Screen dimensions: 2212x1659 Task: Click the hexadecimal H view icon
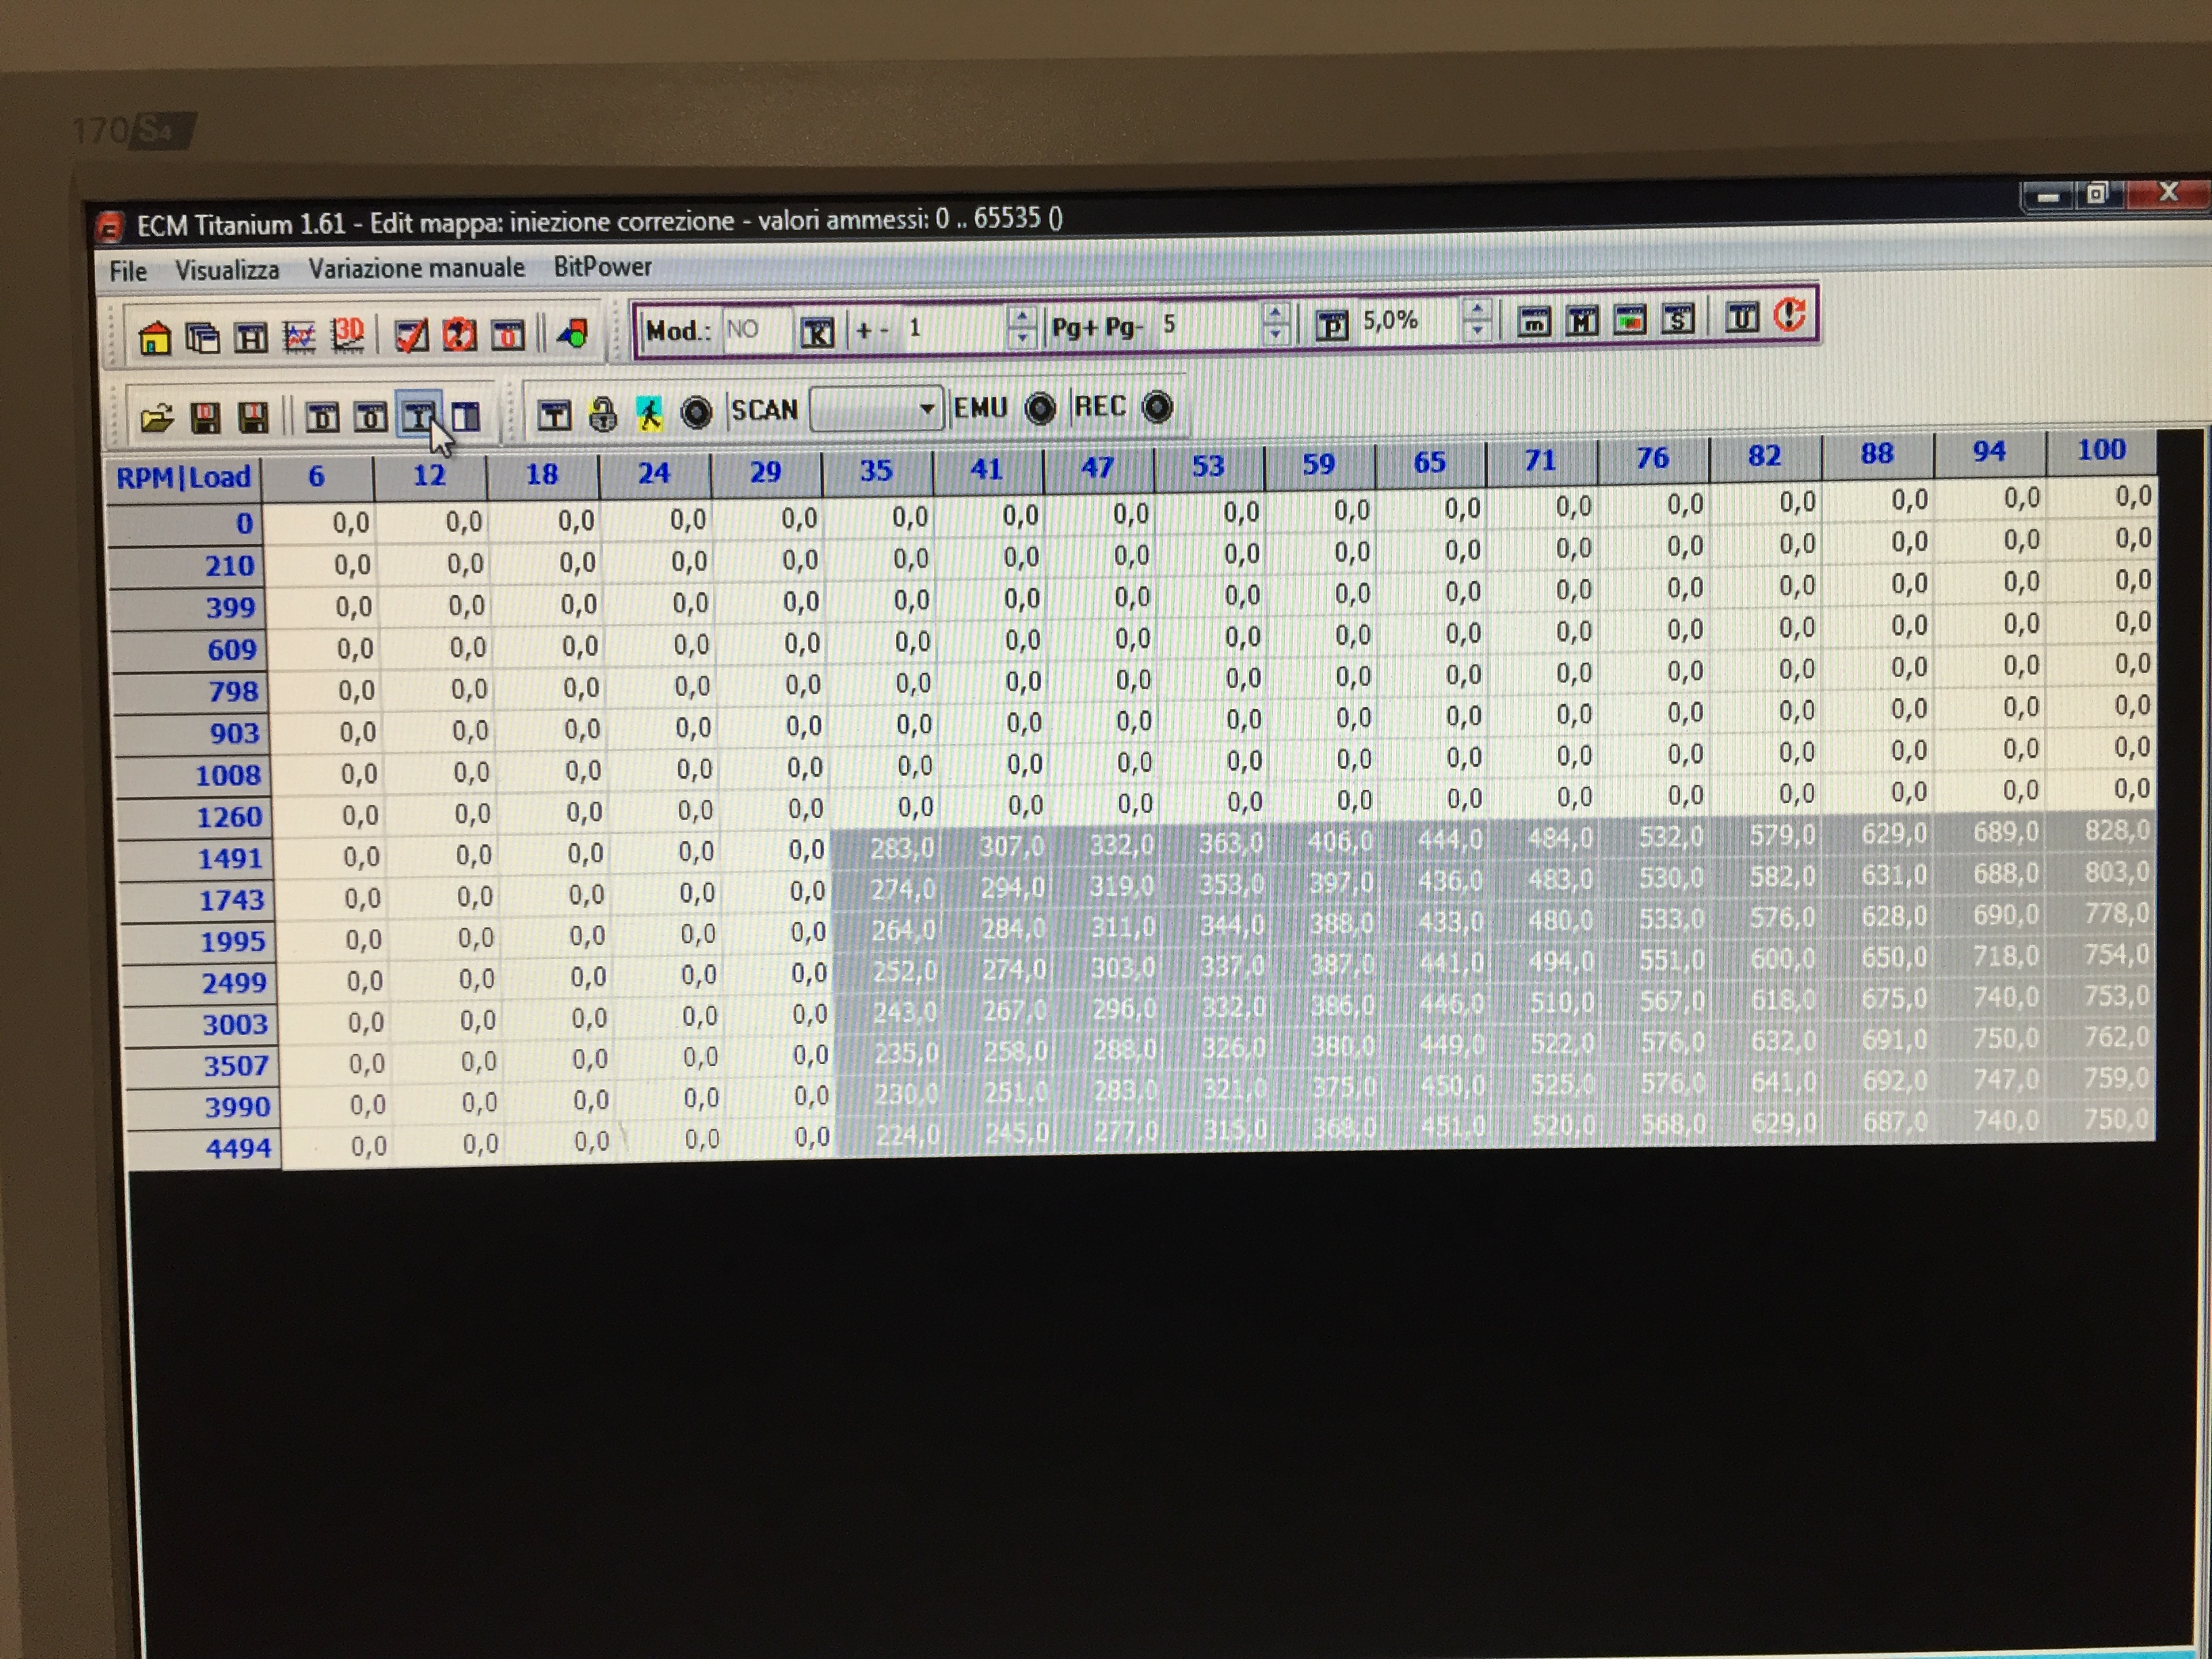(x=250, y=338)
